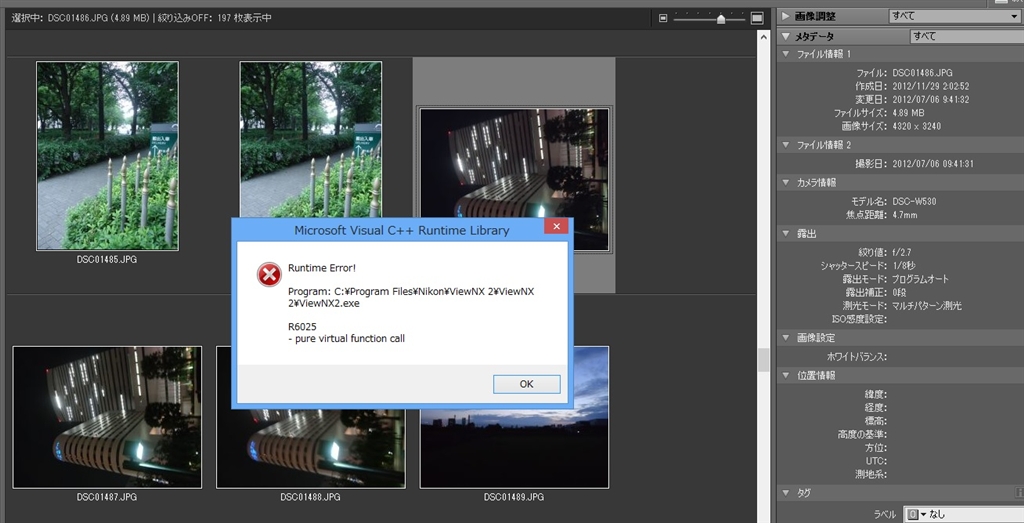Collapse the ファイル情報 1 section
Image resolution: width=1024 pixels, height=523 pixels.
click(x=786, y=54)
